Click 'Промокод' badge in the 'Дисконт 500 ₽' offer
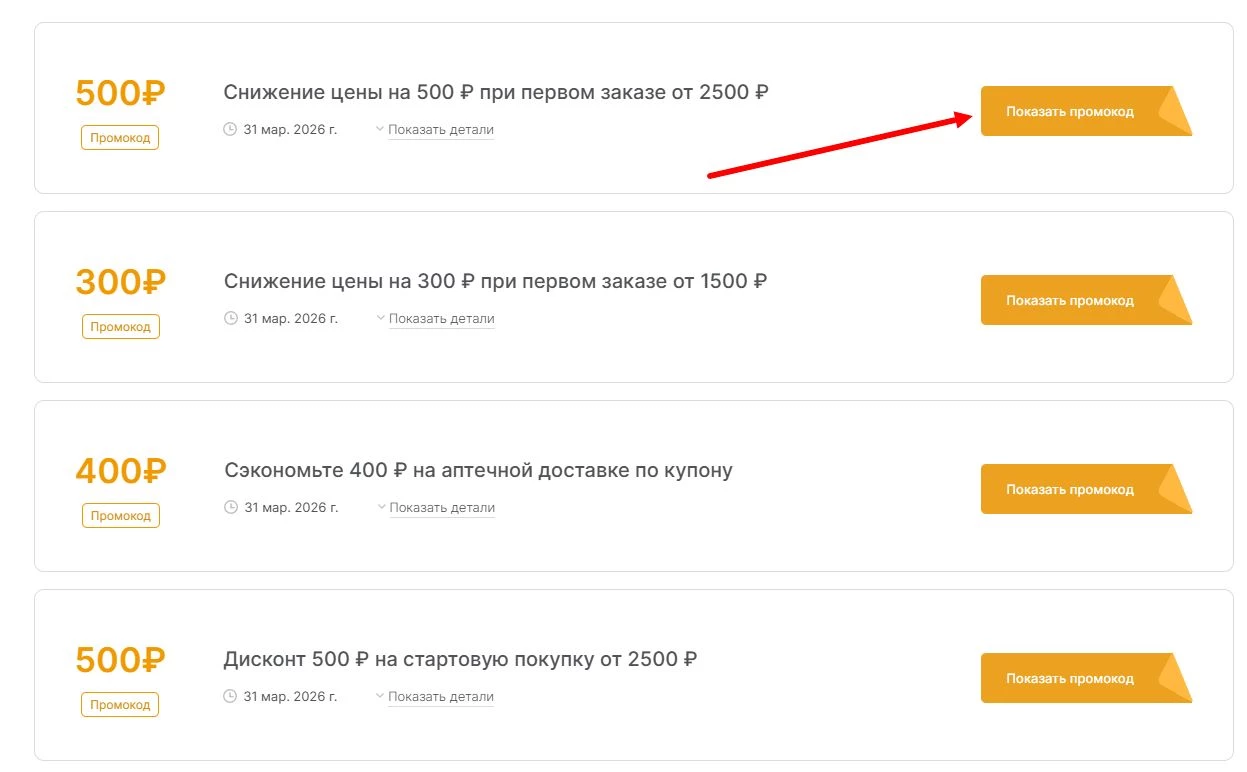 tap(120, 705)
